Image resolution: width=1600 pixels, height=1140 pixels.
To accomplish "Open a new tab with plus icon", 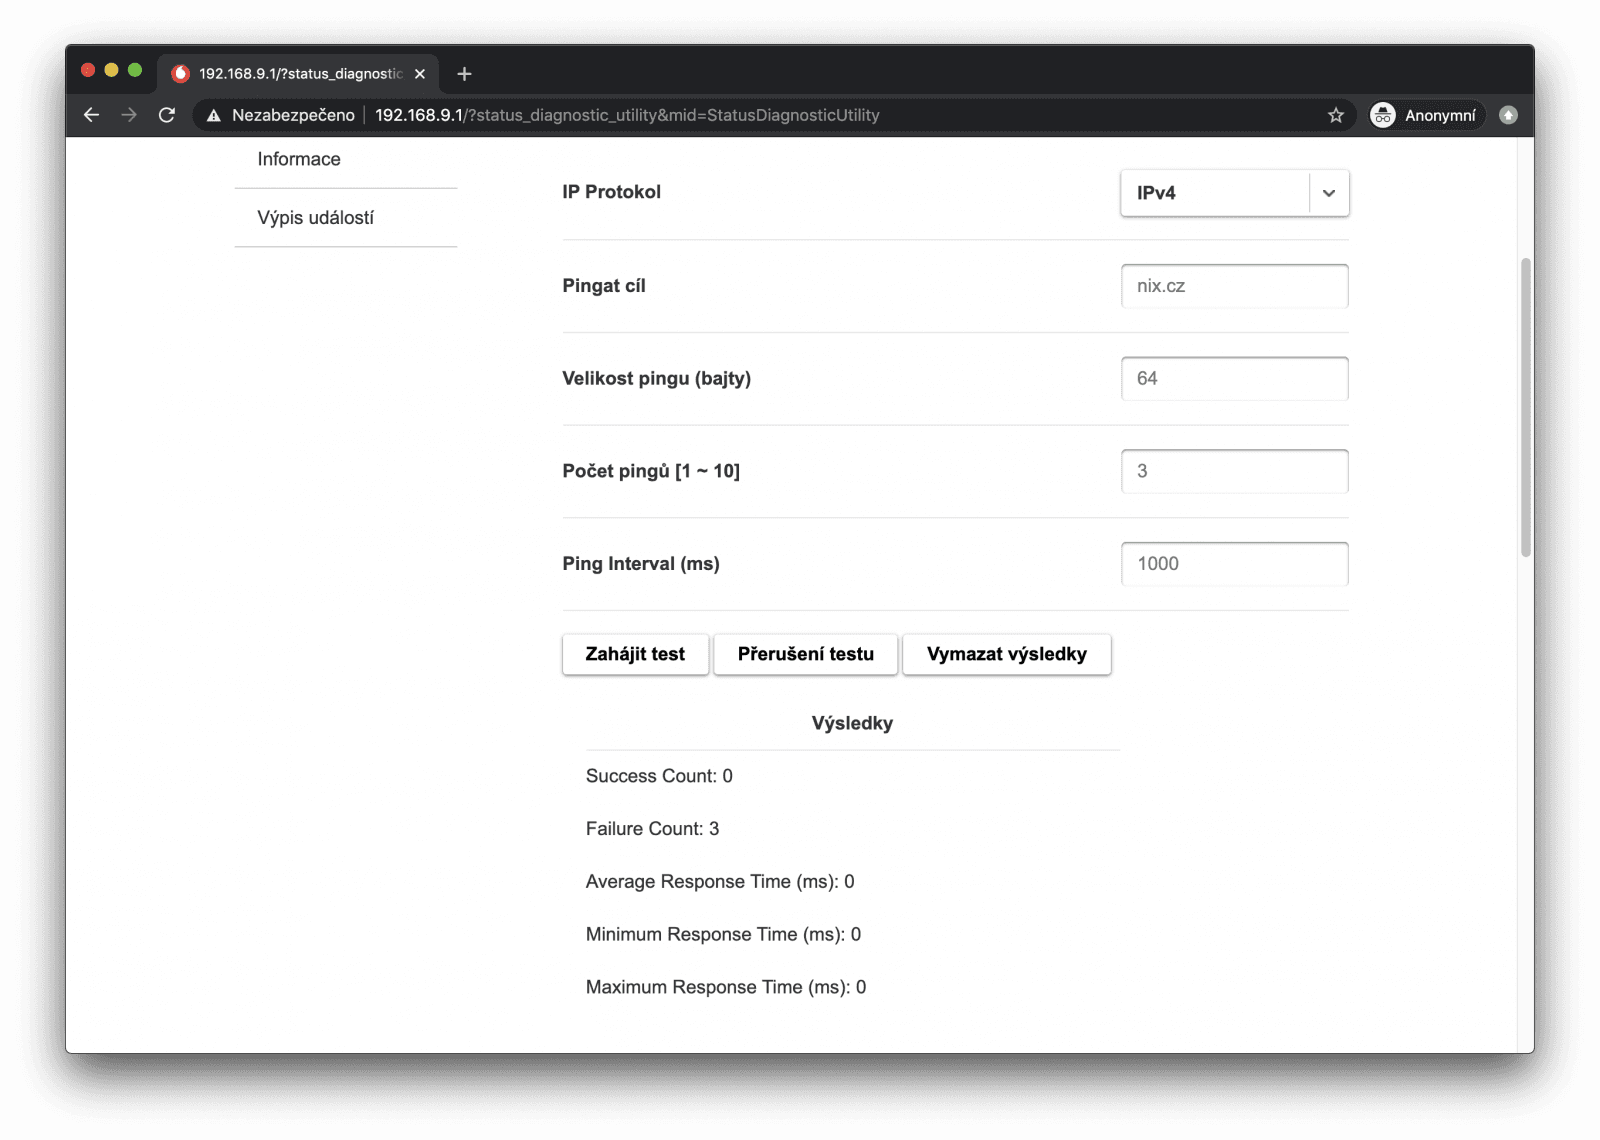I will pyautogui.click(x=464, y=74).
